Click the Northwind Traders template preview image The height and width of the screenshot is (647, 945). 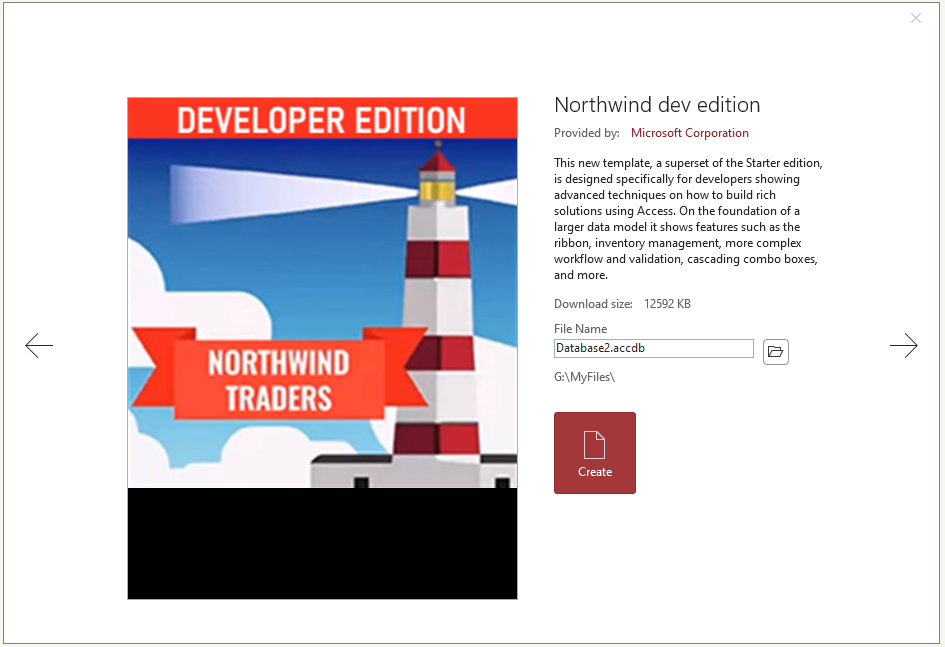pyautogui.click(x=322, y=348)
